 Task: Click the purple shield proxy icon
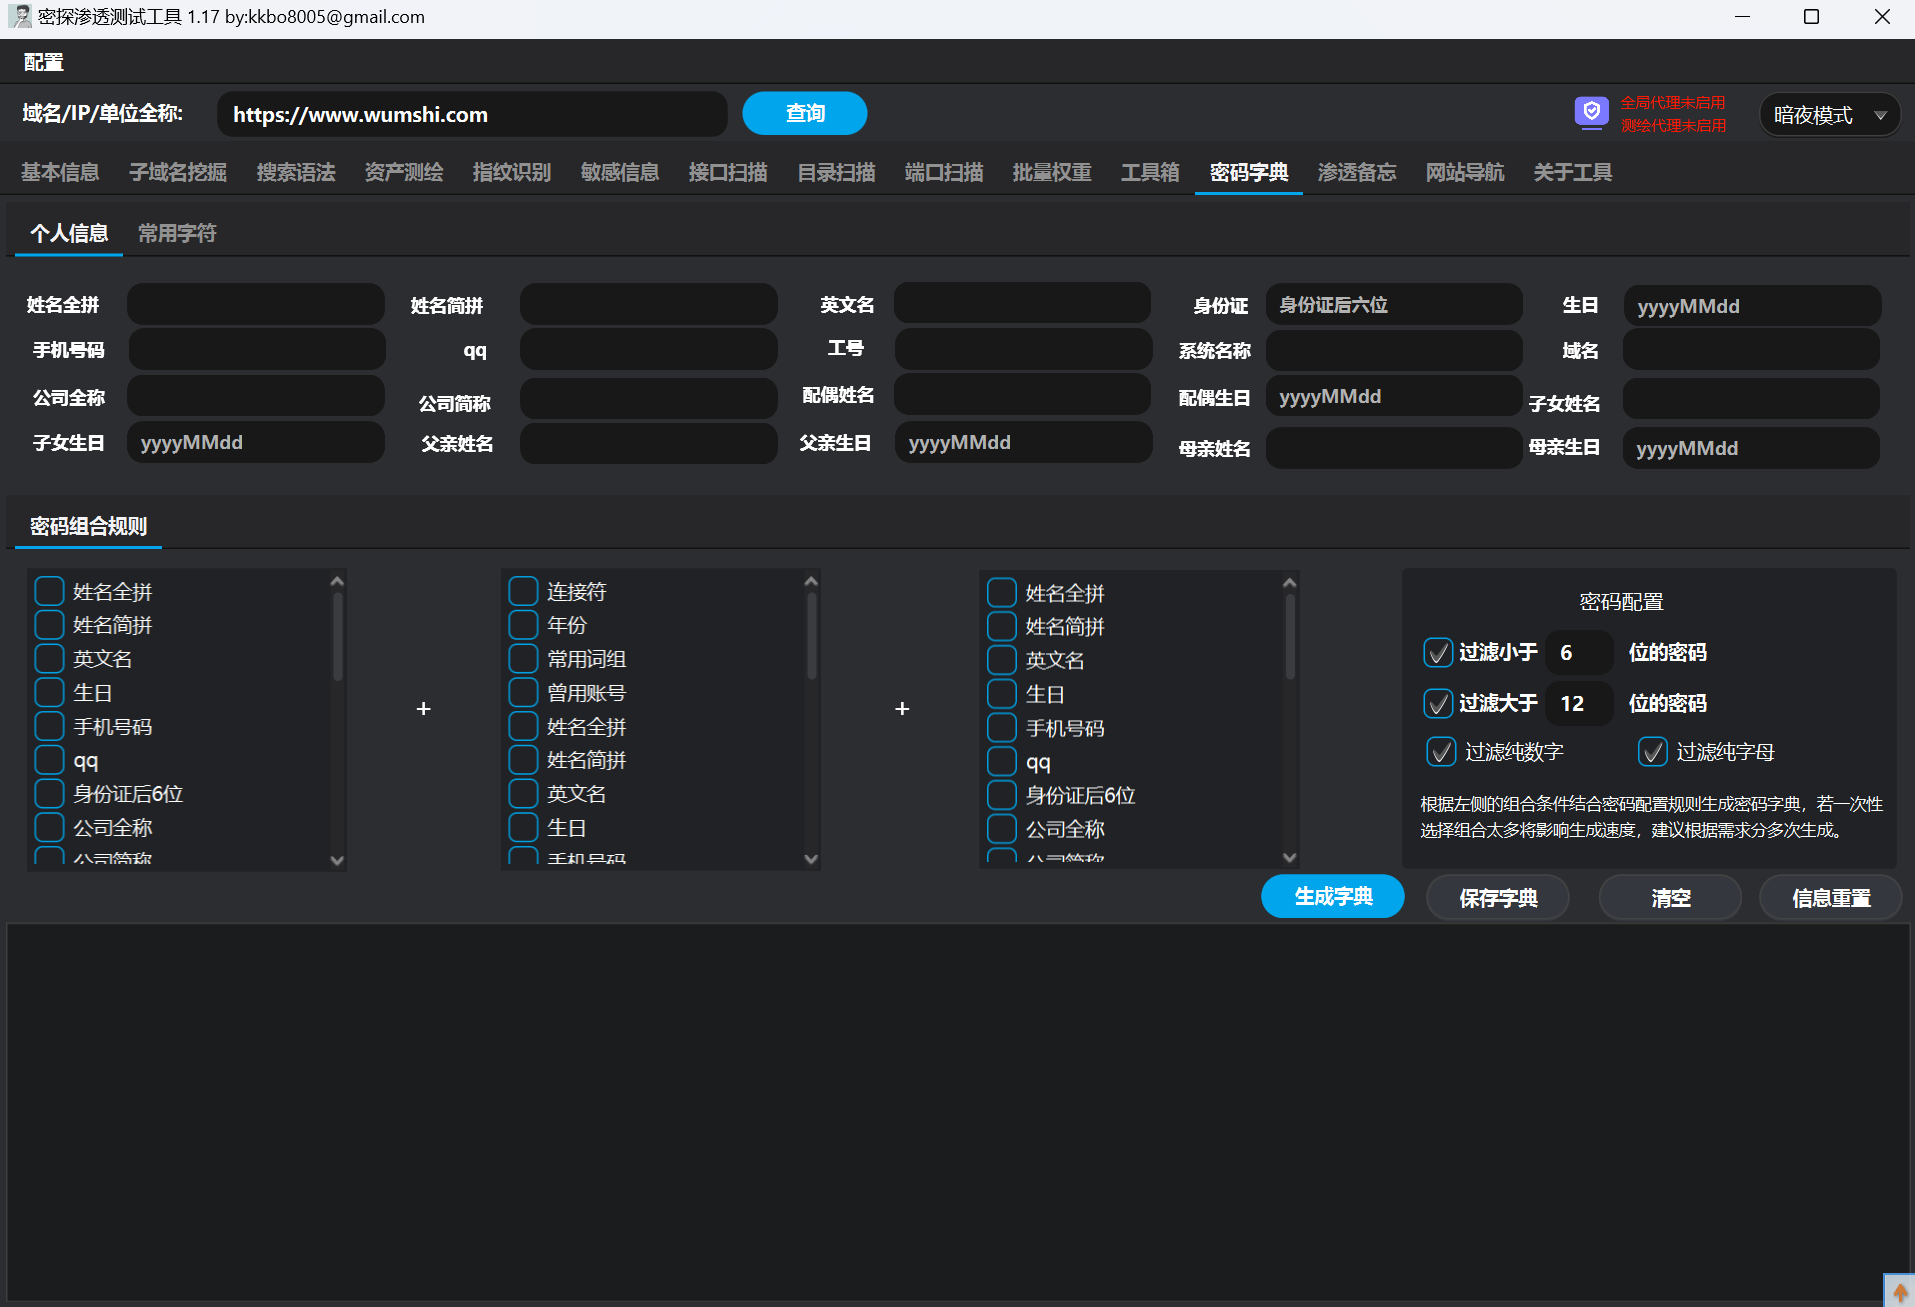pyautogui.click(x=1591, y=112)
